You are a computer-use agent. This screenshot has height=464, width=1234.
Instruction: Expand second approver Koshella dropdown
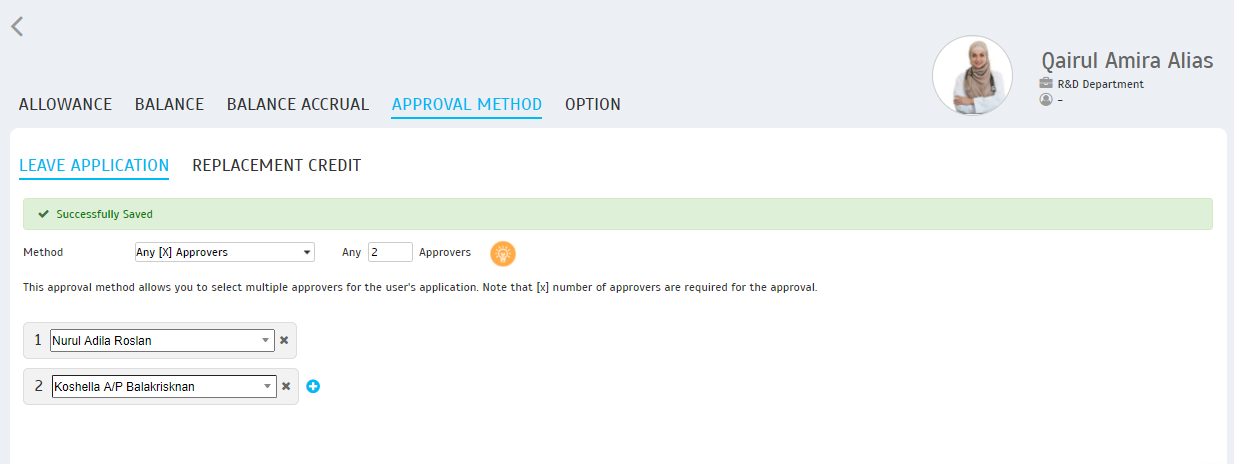(x=268, y=386)
